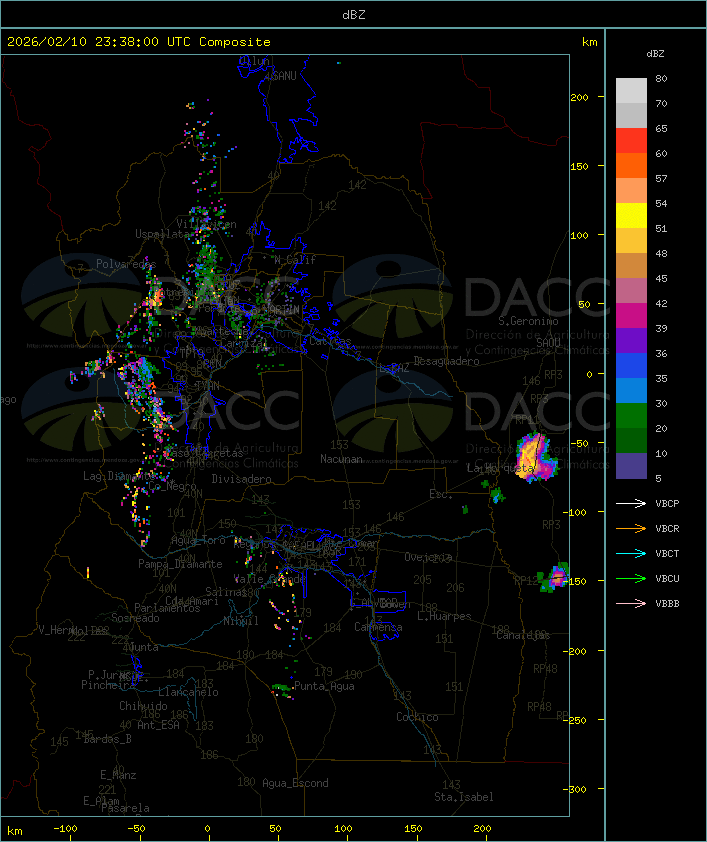Screen dimensions: 707x842
Task: Pick the red 60-65 dBZ legend swatch
Action: click(x=631, y=141)
